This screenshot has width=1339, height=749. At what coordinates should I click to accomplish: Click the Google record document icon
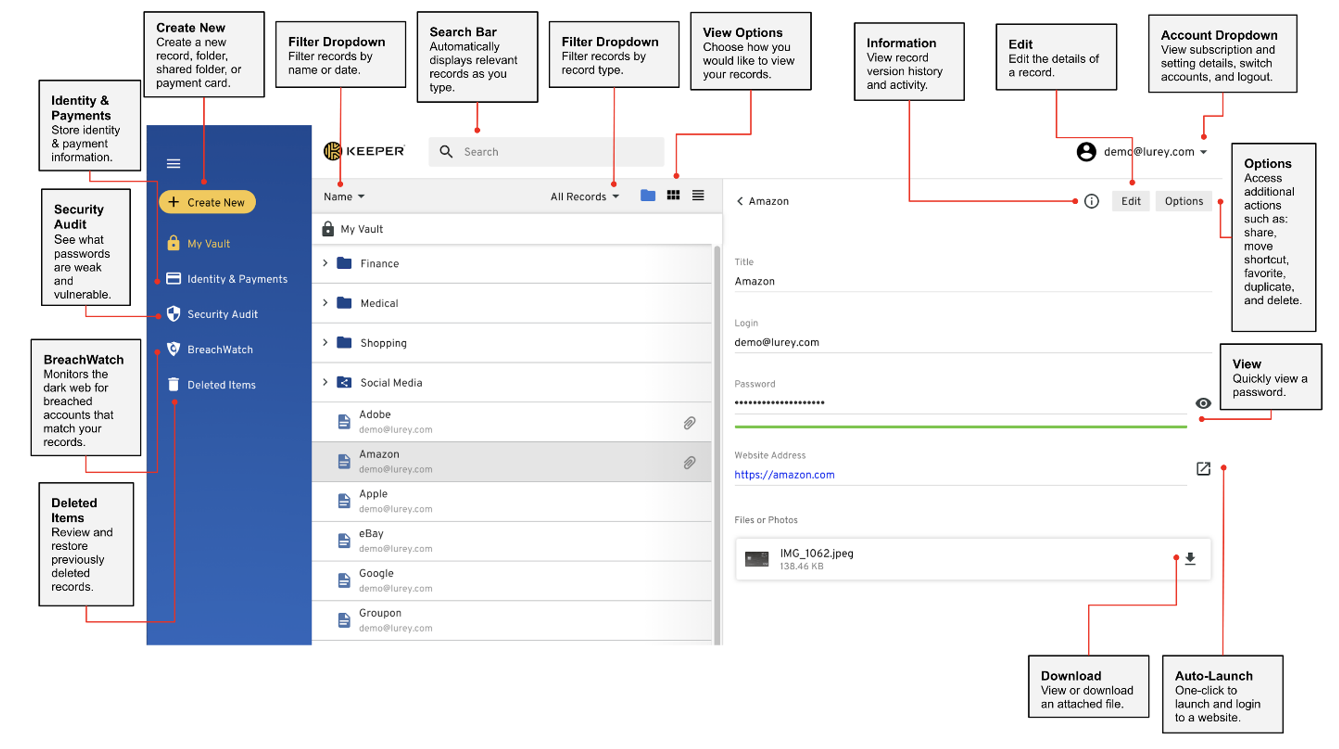click(344, 581)
